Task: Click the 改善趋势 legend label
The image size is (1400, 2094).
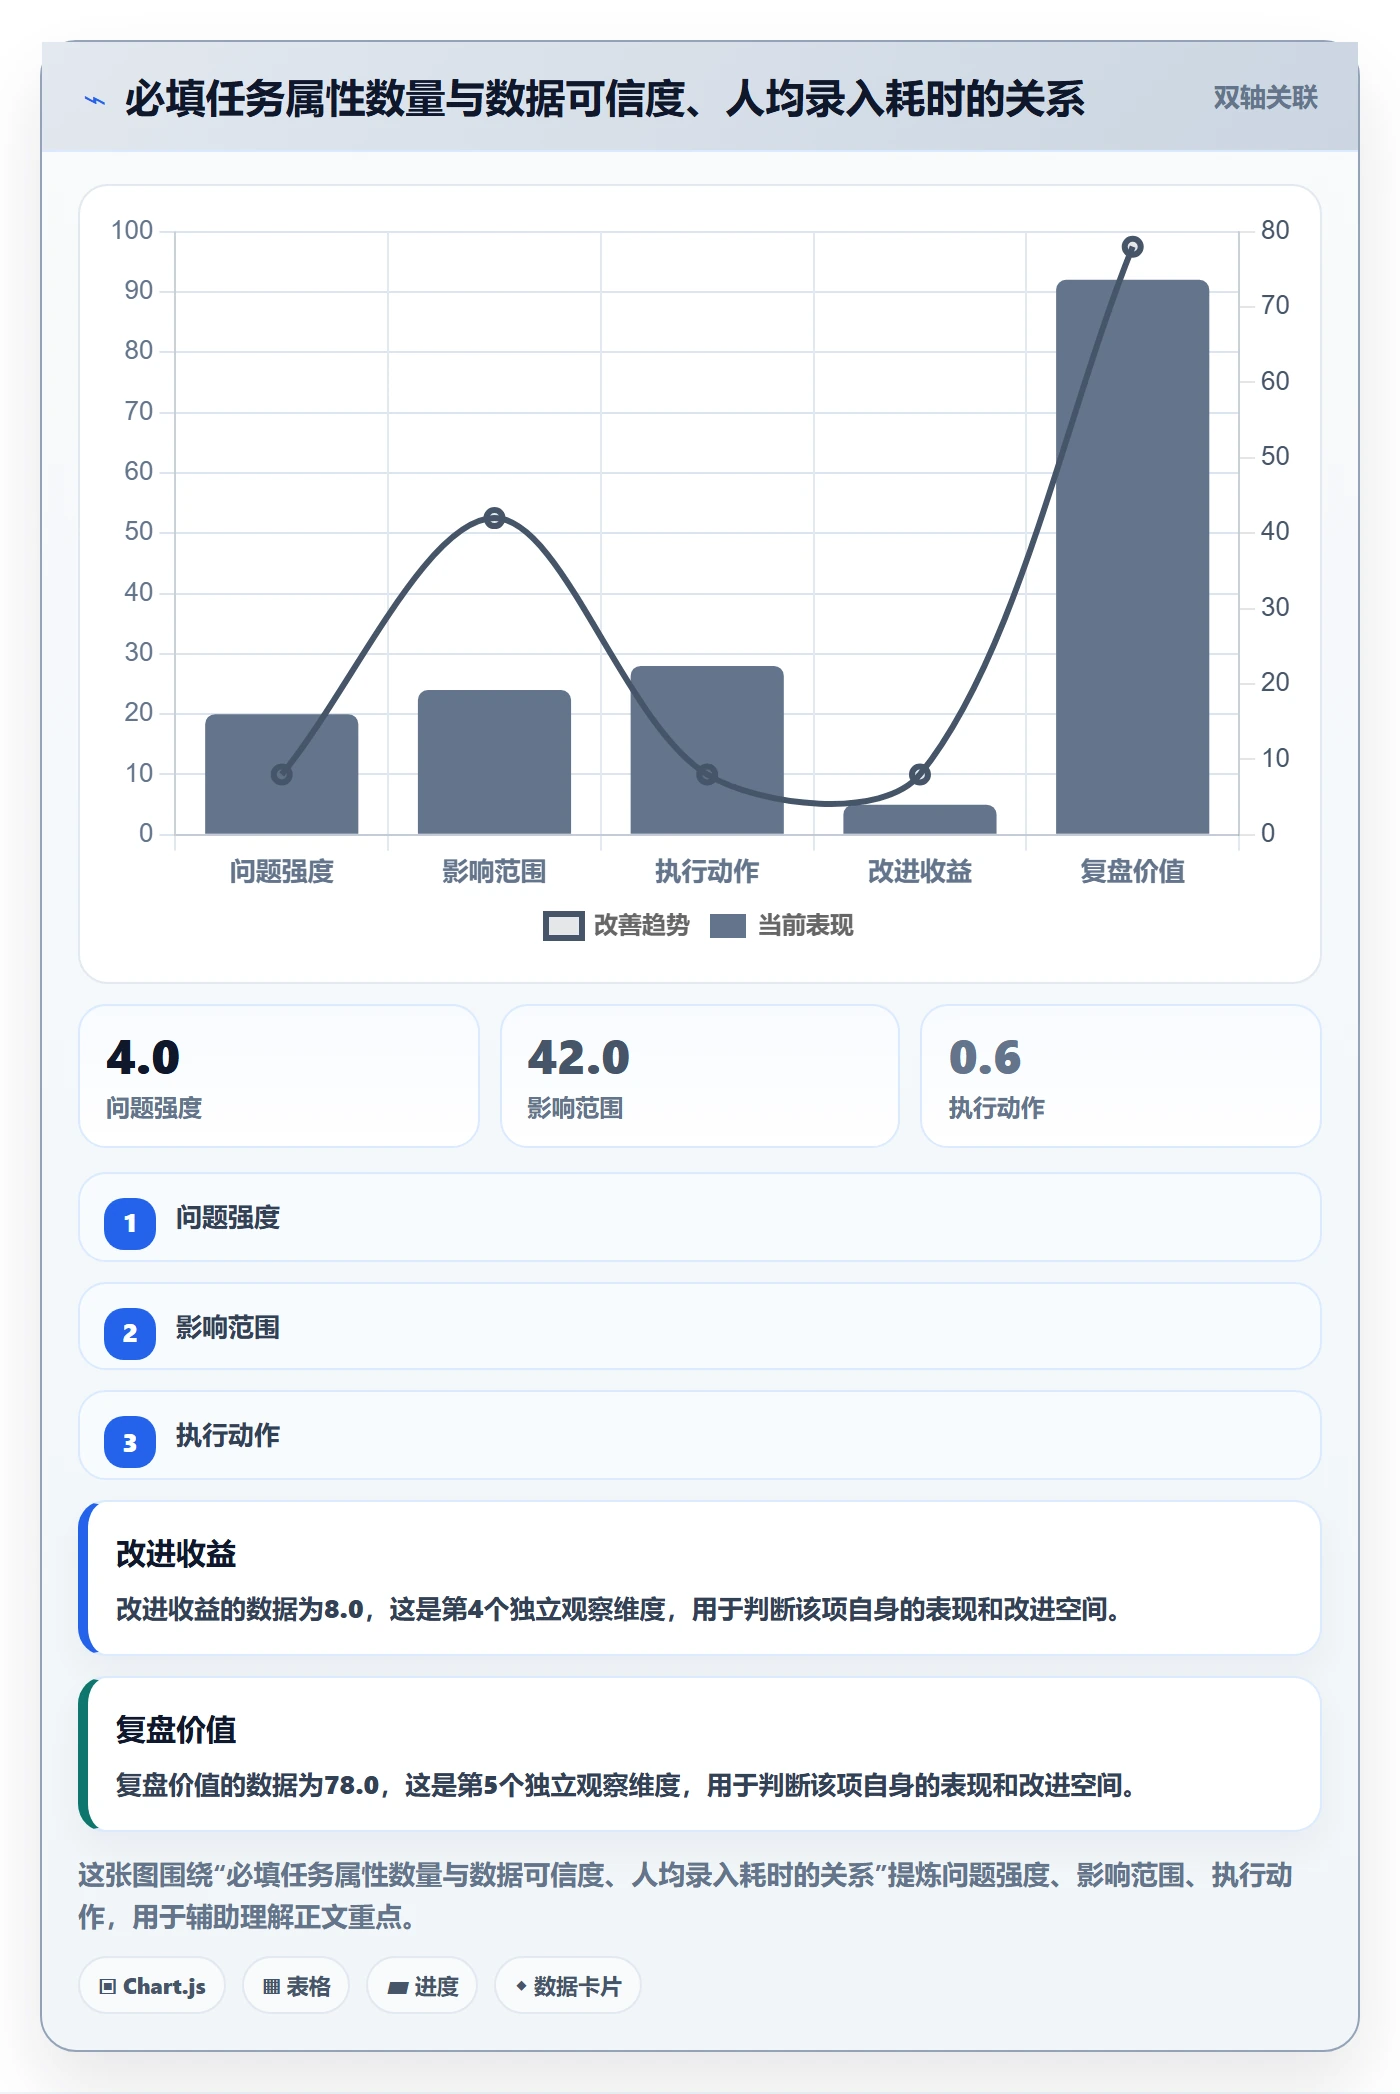Action: click(x=641, y=926)
